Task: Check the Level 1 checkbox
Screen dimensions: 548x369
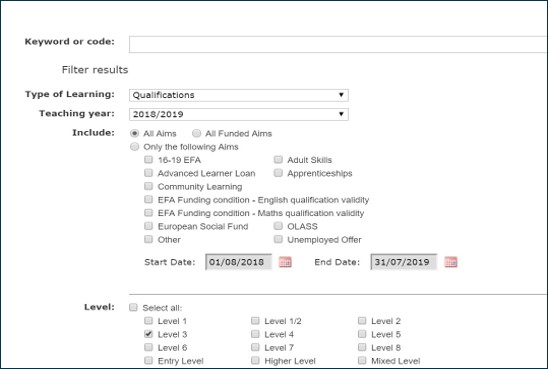Action: click(149, 320)
